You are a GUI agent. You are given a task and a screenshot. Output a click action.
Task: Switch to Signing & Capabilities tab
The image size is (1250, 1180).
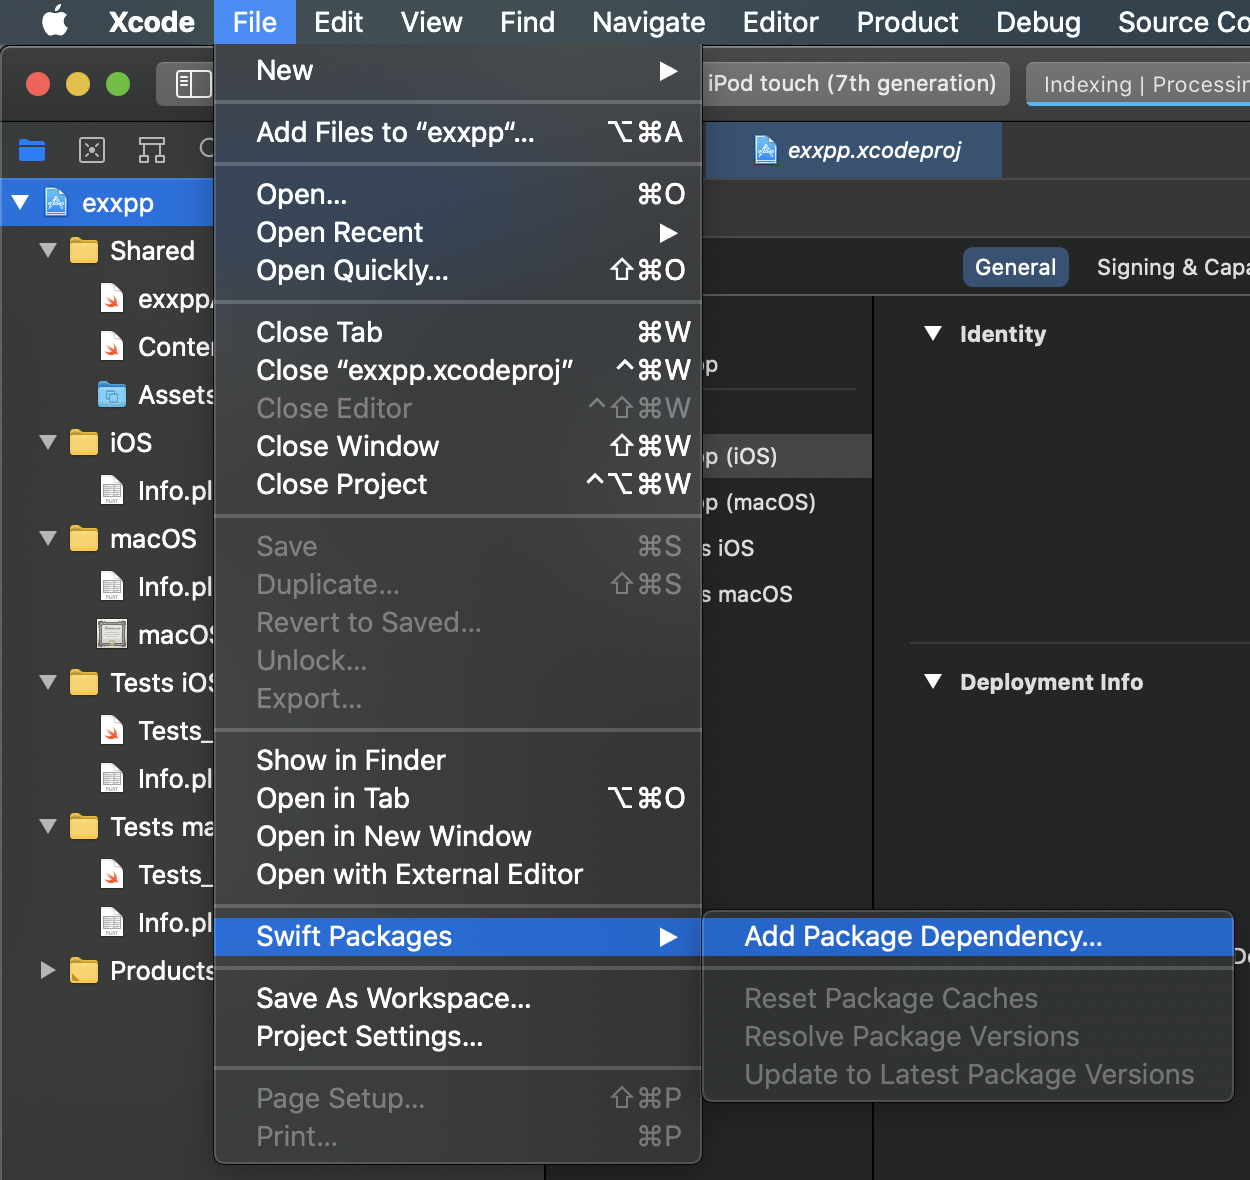point(1171,267)
